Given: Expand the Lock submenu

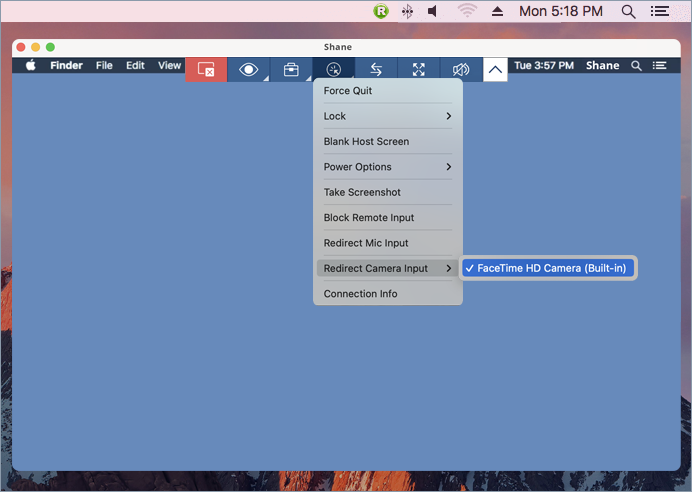Looking at the screenshot, I should [x=388, y=116].
